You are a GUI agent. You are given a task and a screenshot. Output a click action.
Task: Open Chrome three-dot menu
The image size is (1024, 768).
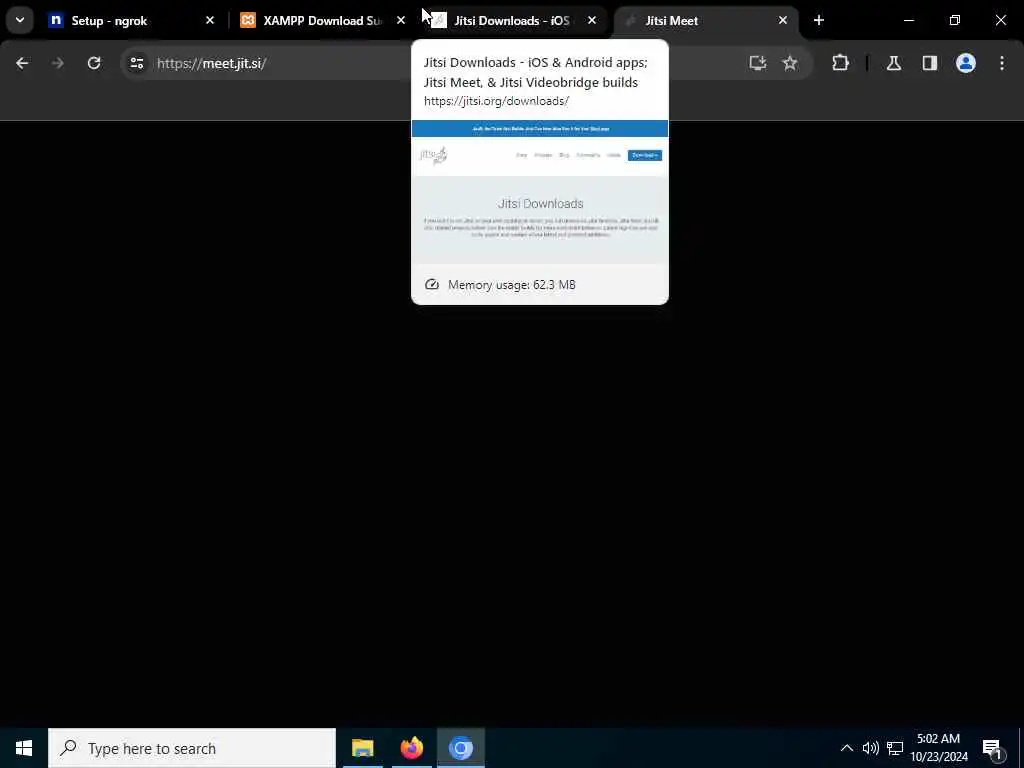point(1002,63)
